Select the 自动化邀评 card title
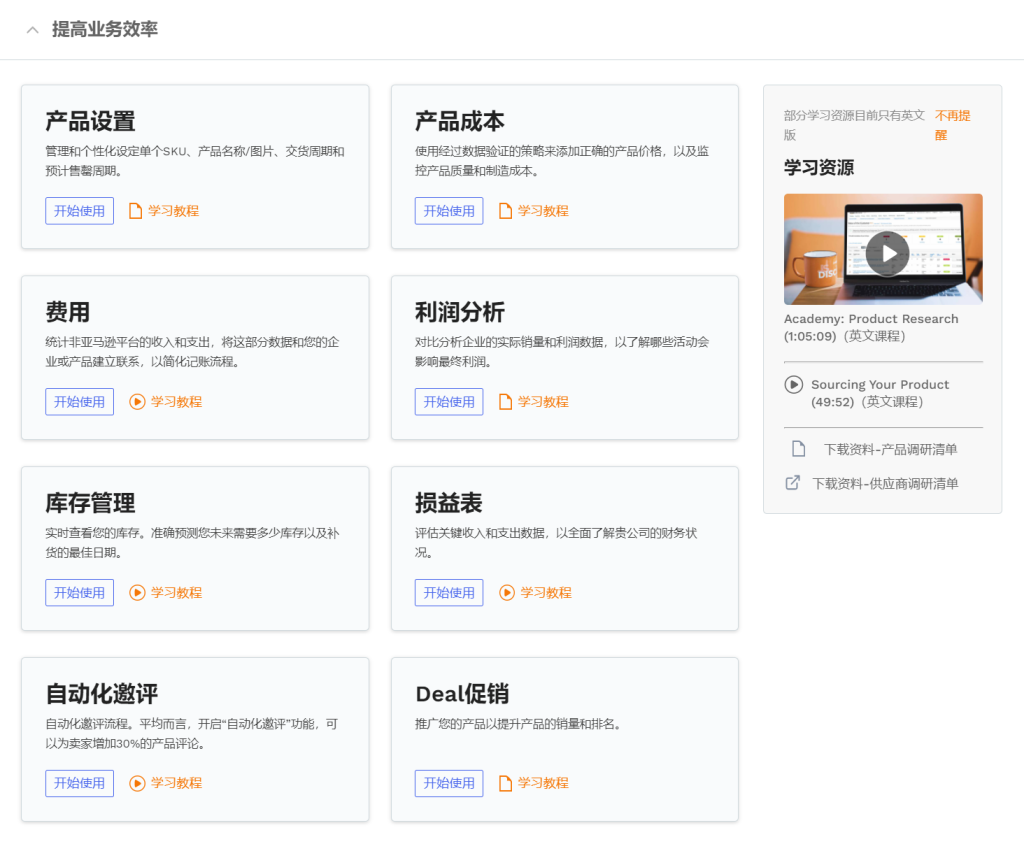The image size is (1024, 844). pyautogui.click(x=102, y=694)
